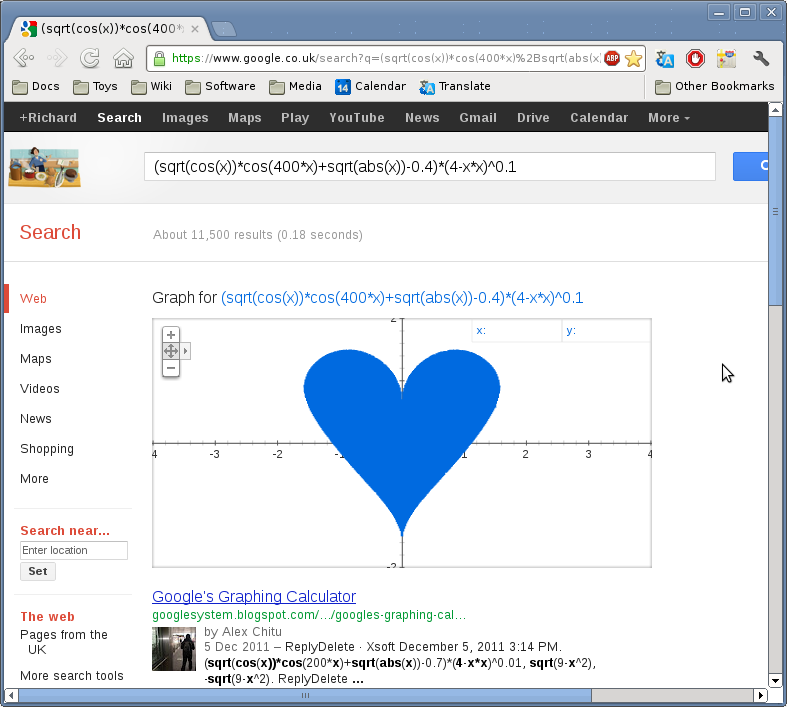Open Drive from the Google top bar
The width and height of the screenshot is (787, 707).
(x=533, y=118)
